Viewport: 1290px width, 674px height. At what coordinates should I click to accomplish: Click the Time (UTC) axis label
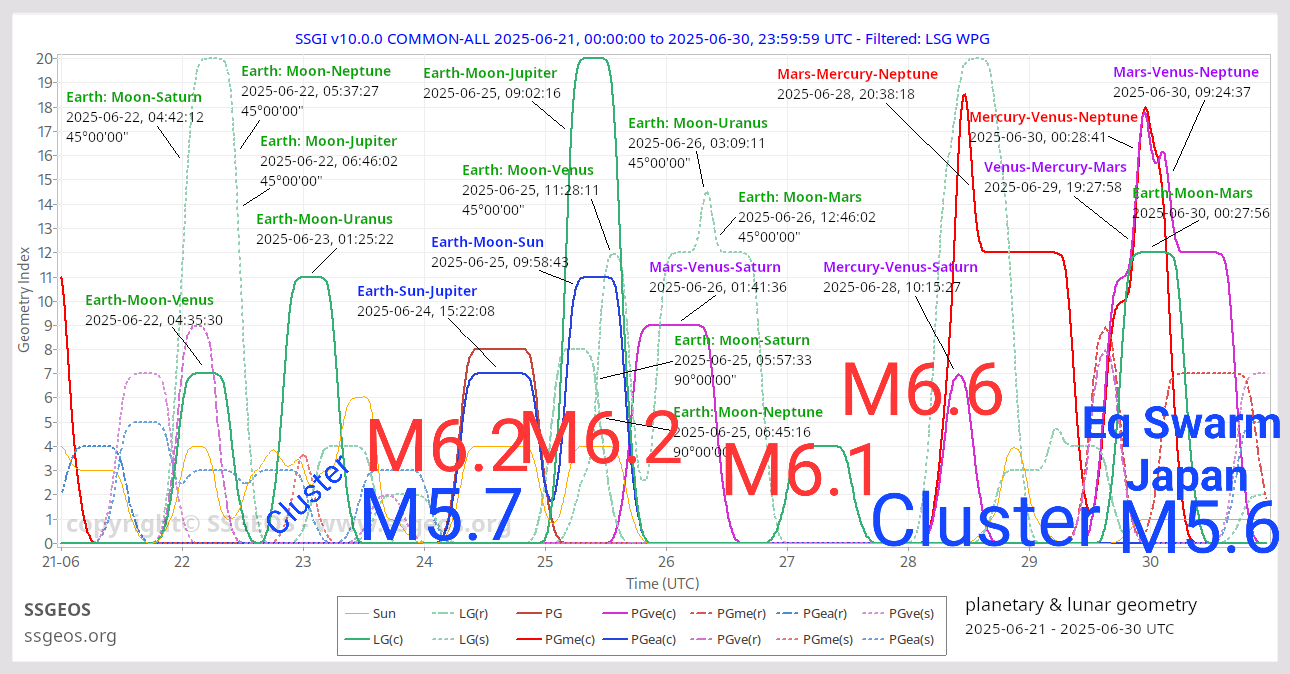tap(662, 583)
